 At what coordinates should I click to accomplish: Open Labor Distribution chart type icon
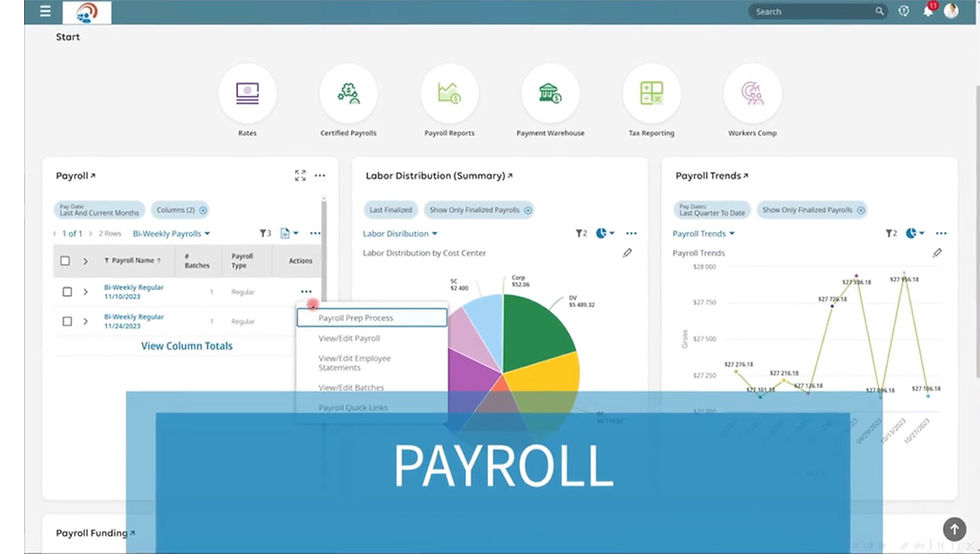[604, 233]
